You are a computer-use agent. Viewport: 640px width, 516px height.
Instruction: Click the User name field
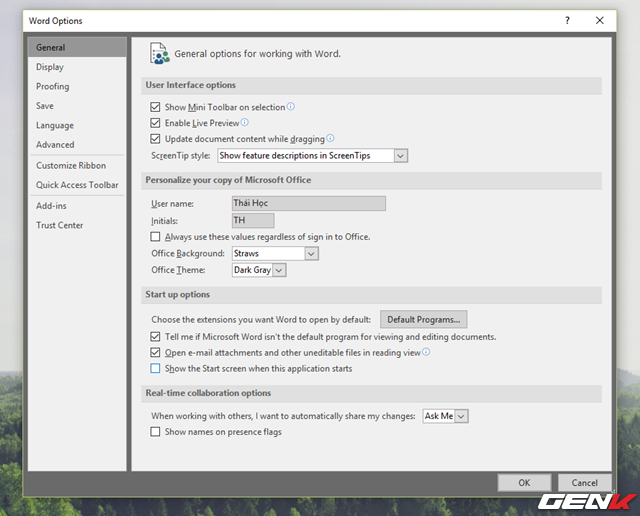(309, 203)
